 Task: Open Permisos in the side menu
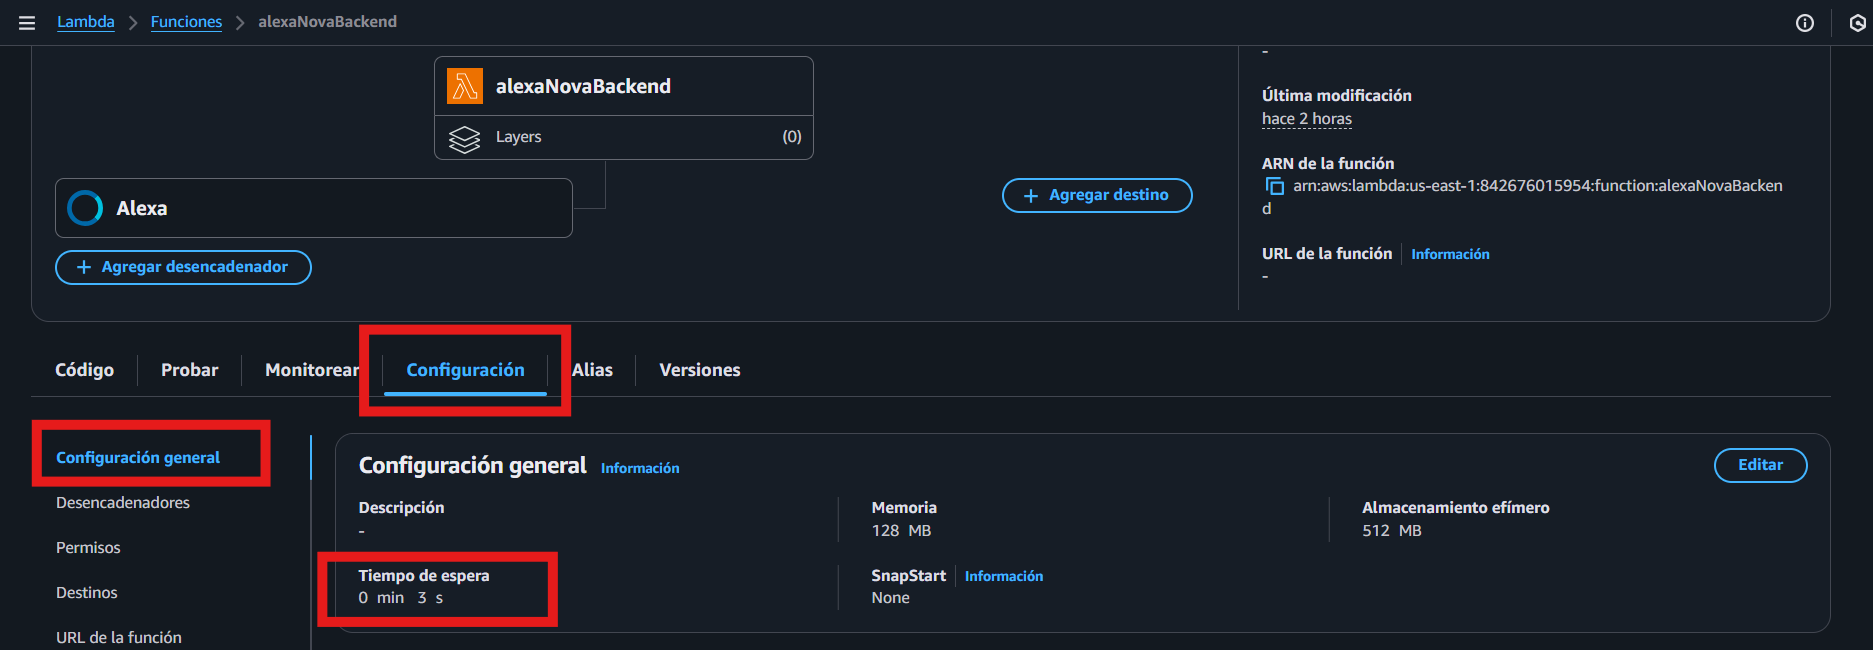[88, 548]
